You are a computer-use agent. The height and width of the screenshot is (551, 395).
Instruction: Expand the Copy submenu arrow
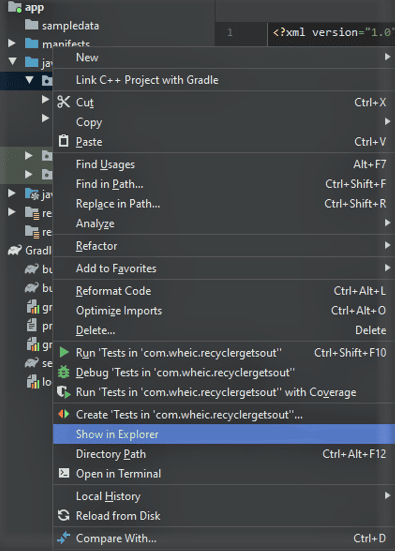(387, 122)
